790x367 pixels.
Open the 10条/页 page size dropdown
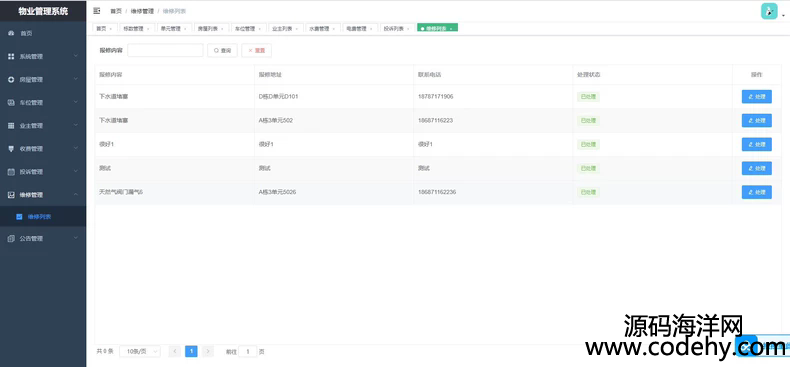pyautogui.click(x=140, y=351)
